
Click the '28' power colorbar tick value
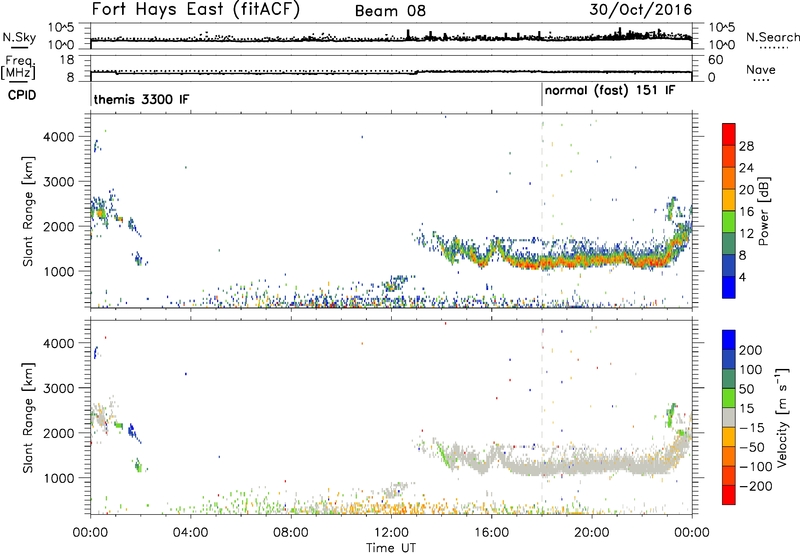746,146
